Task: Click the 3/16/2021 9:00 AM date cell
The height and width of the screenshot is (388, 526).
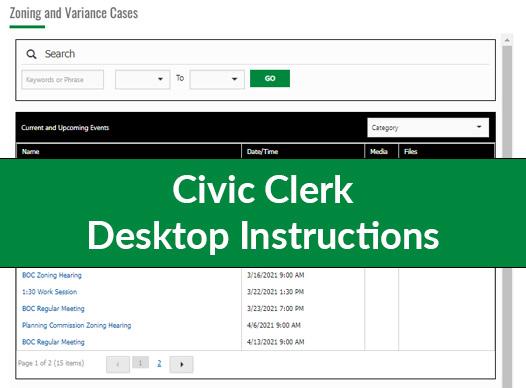Action: (276, 275)
